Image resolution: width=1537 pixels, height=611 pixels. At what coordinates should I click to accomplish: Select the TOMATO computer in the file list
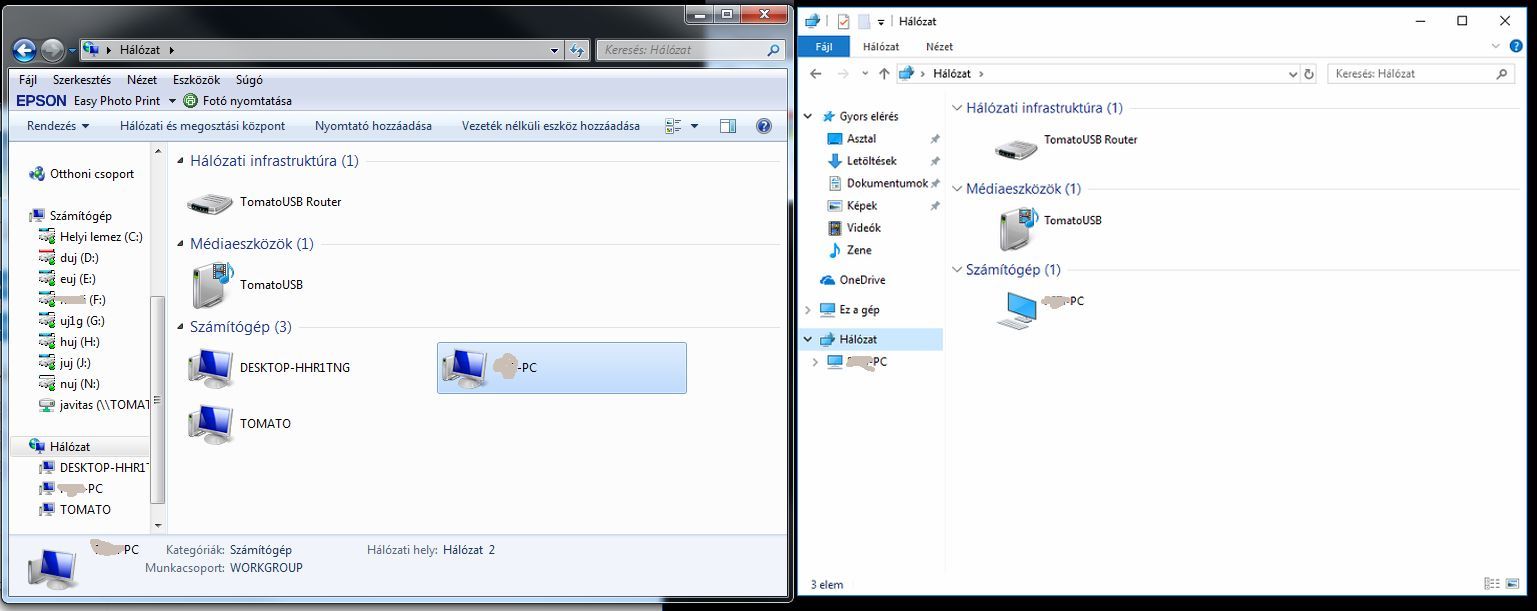pyautogui.click(x=211, y=423)
